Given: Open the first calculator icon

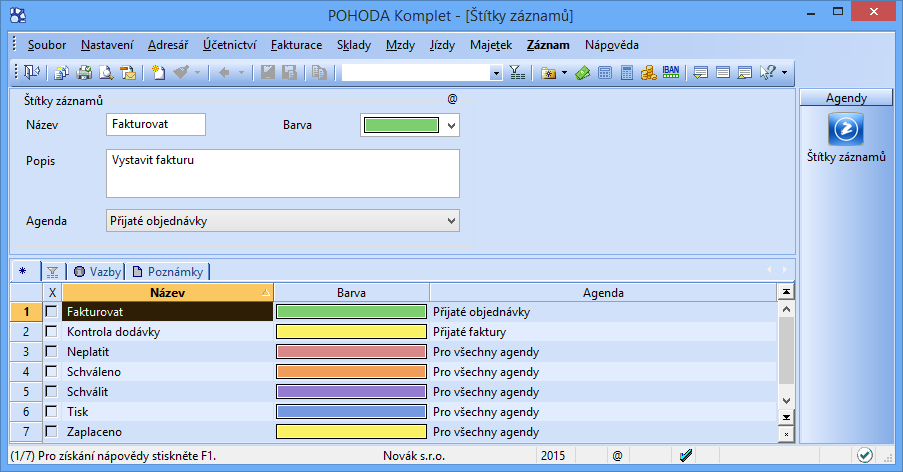Looking at the screenshot, I should (x=605, y=73).
